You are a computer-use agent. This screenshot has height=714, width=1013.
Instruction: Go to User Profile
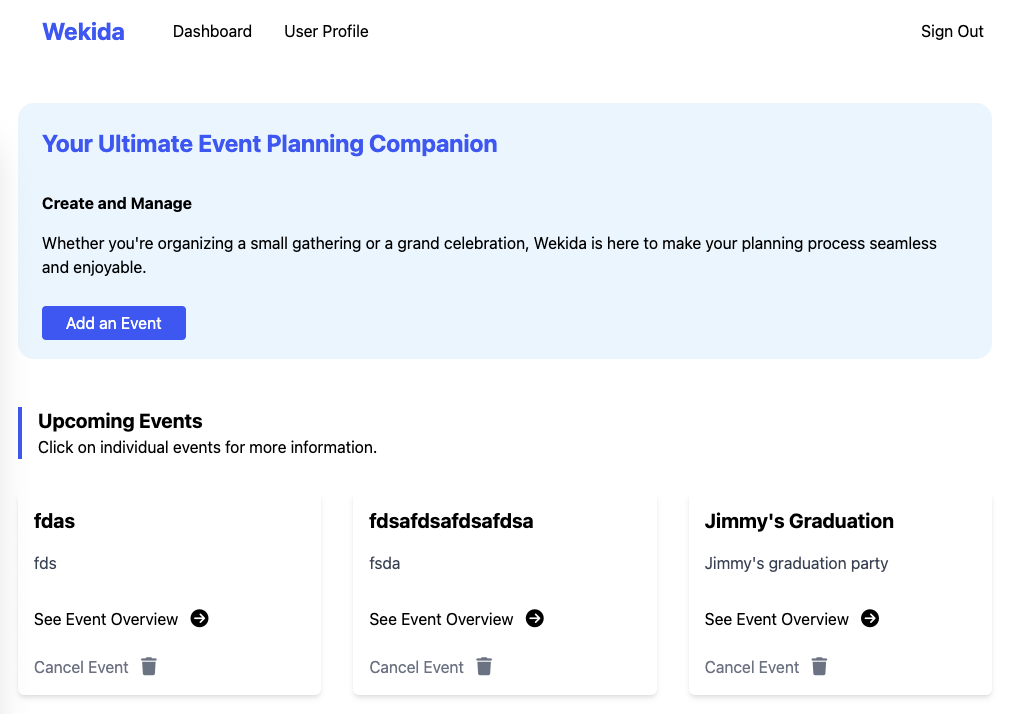point(326,31)
